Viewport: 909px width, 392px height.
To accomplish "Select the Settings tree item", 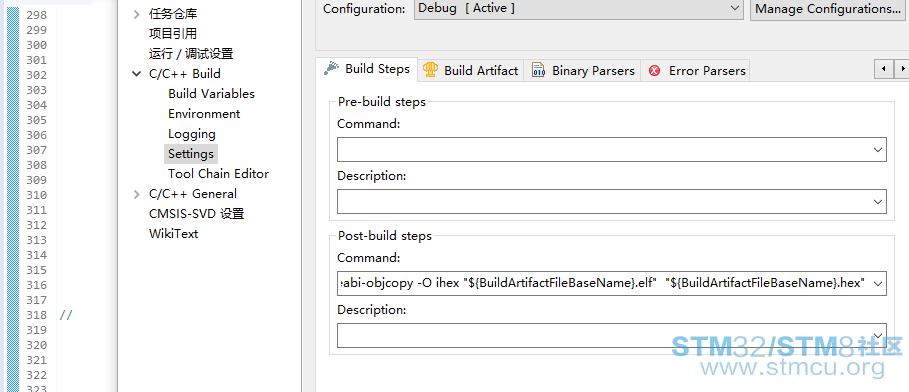I will click(191, 154).
